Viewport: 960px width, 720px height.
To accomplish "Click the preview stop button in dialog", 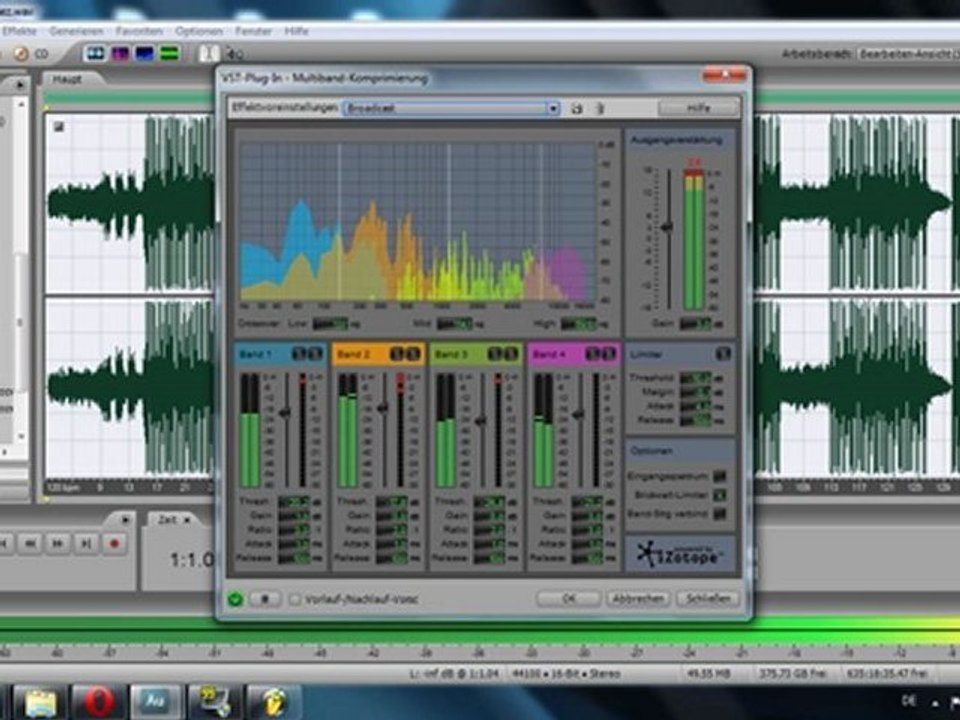I will pos(265,599).
